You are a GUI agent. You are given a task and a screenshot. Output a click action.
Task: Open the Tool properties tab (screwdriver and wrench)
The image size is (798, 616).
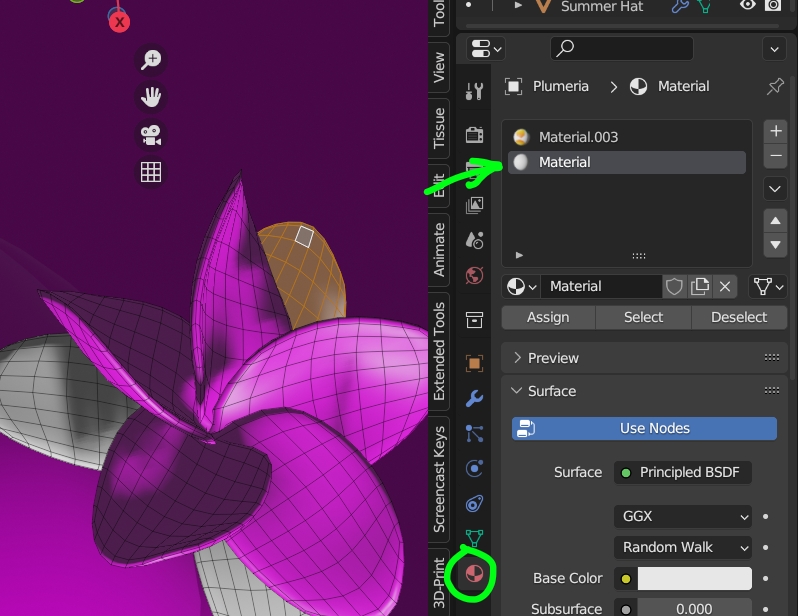click(x=474, y=91)
